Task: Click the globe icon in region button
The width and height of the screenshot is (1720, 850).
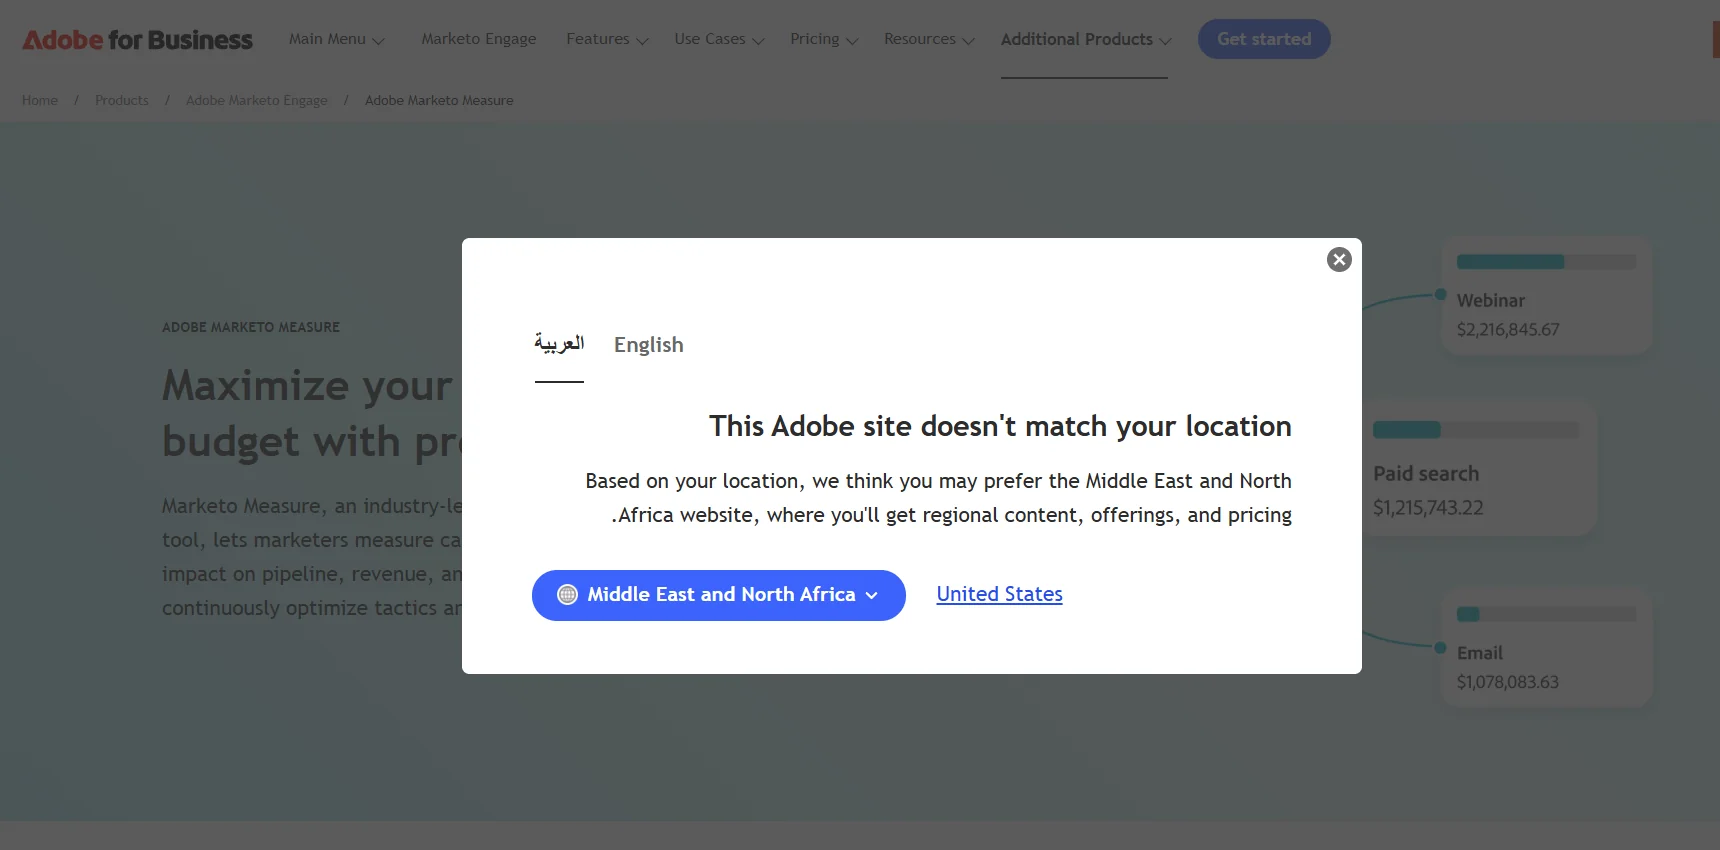Action: pos(567,595)
